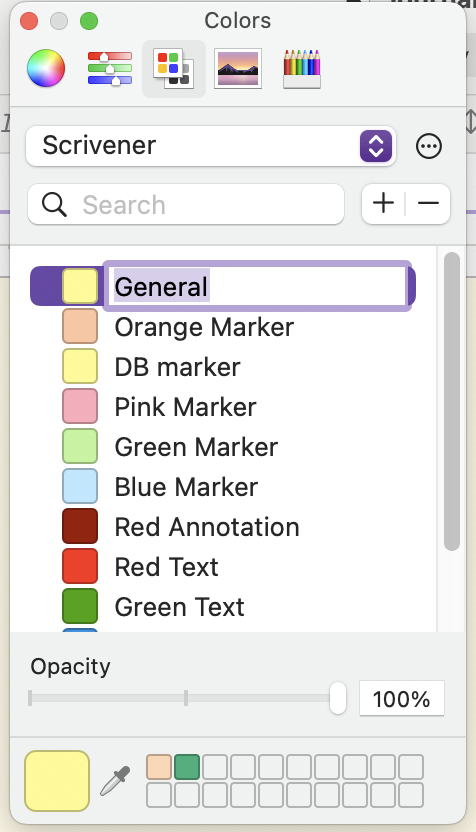Viewport: 476px width, 832px height.
Task: Click the color Search field
Action: [186, 204]
